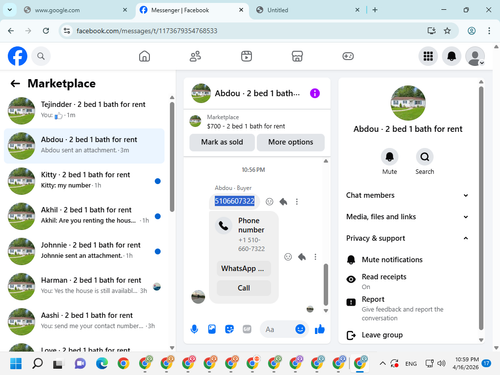Choose a GIF icon
Image resolution: width=500 pixels, height=375 pixels.
(x=247, y=329)
